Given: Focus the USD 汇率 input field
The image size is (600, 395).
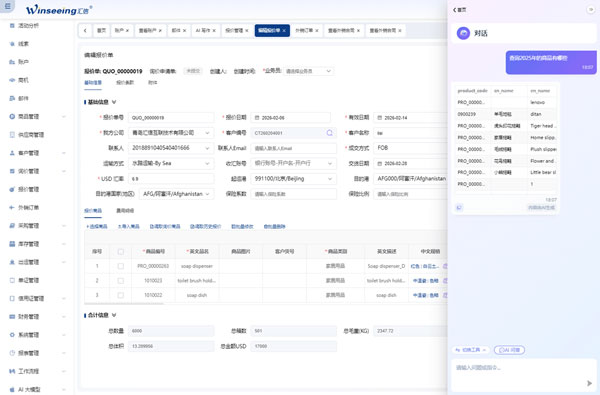Looking at the screenshot, I should (x=171, y=179).
